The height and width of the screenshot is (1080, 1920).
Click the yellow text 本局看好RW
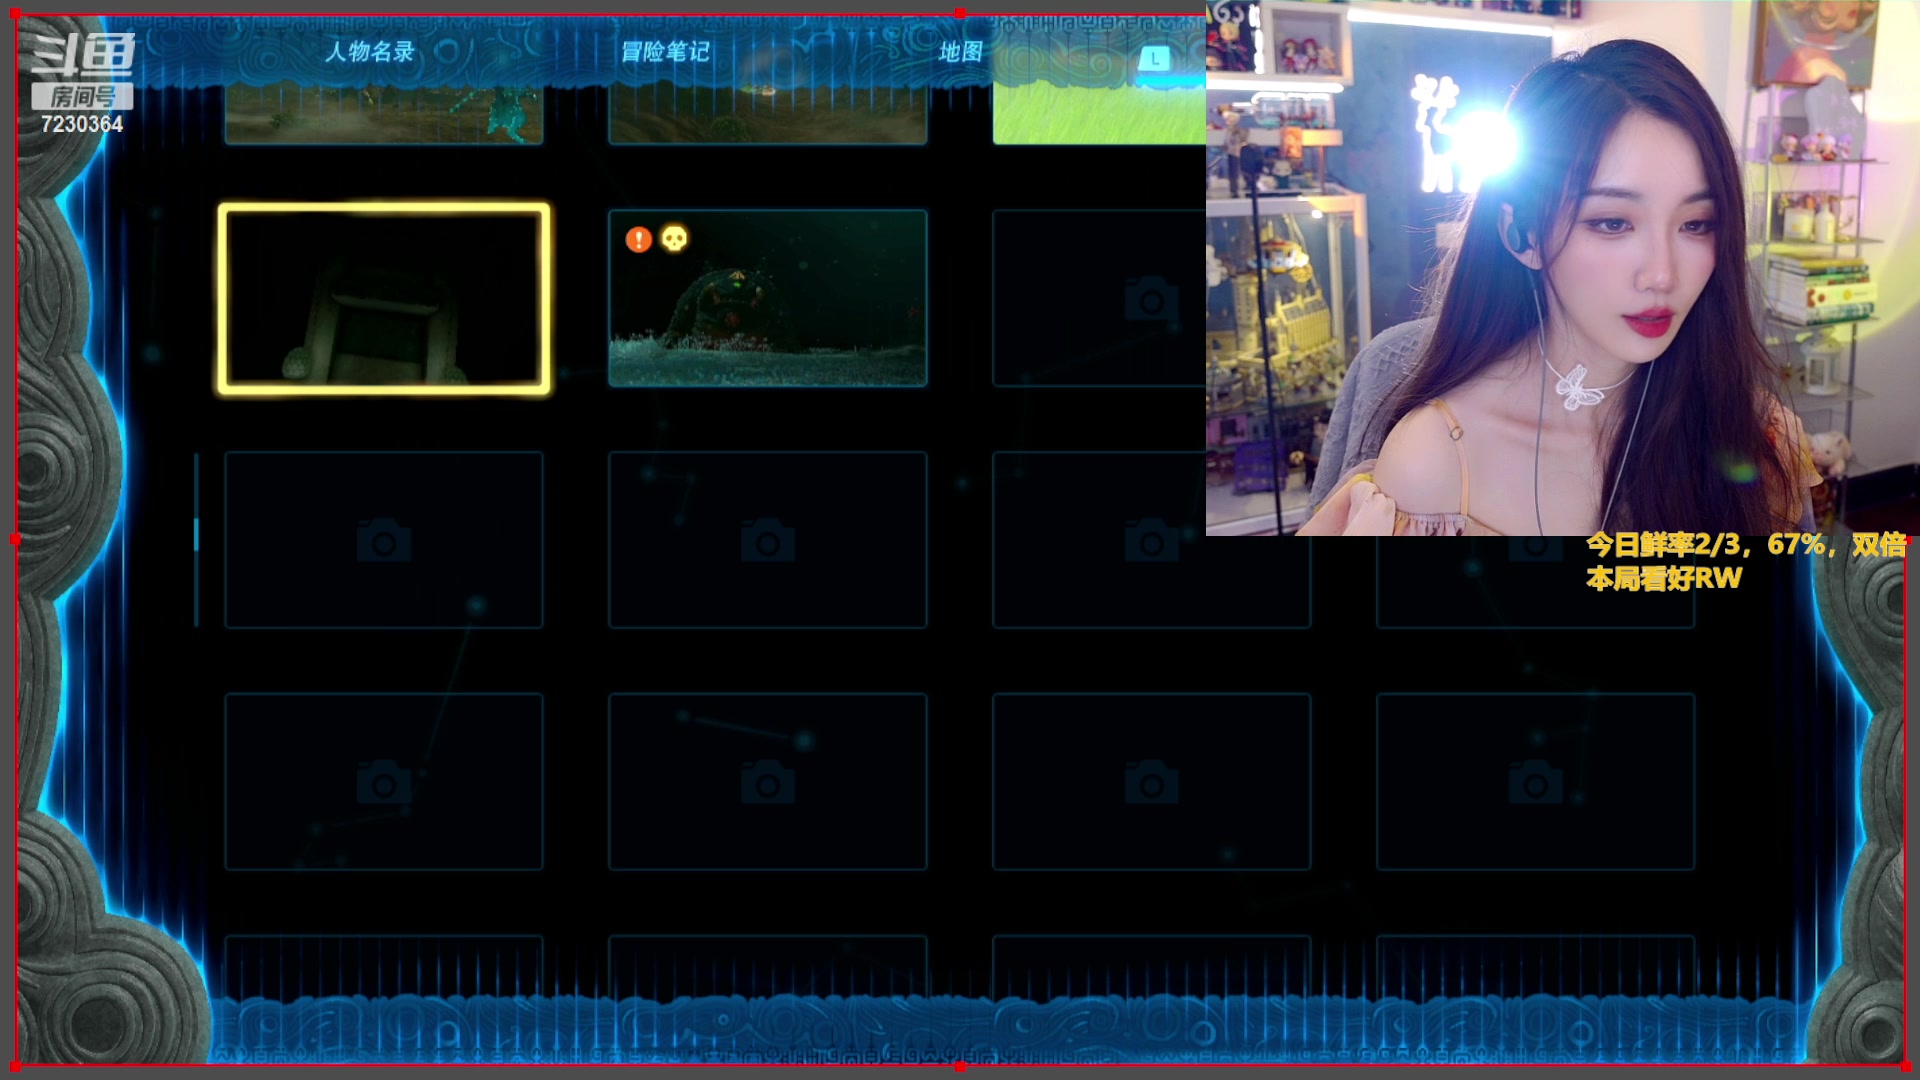pos(1664,578)
